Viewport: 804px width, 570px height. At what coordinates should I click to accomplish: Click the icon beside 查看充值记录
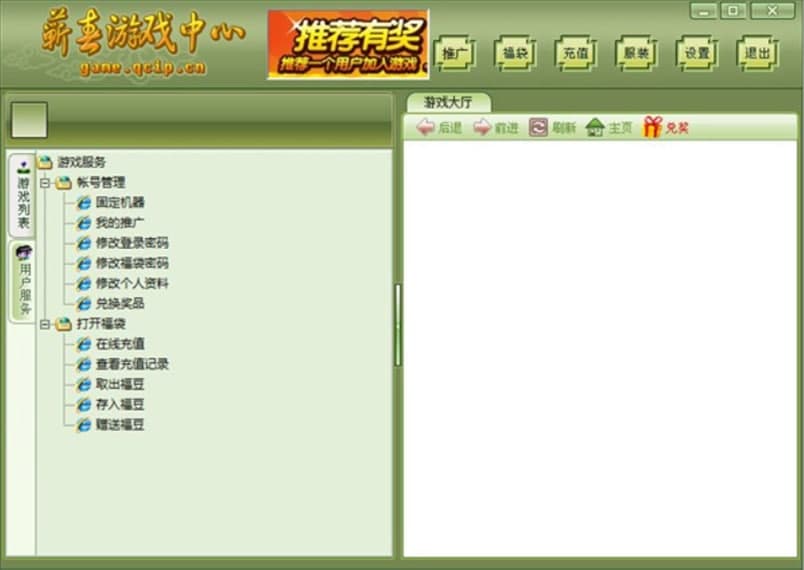[x=84, y=364]
